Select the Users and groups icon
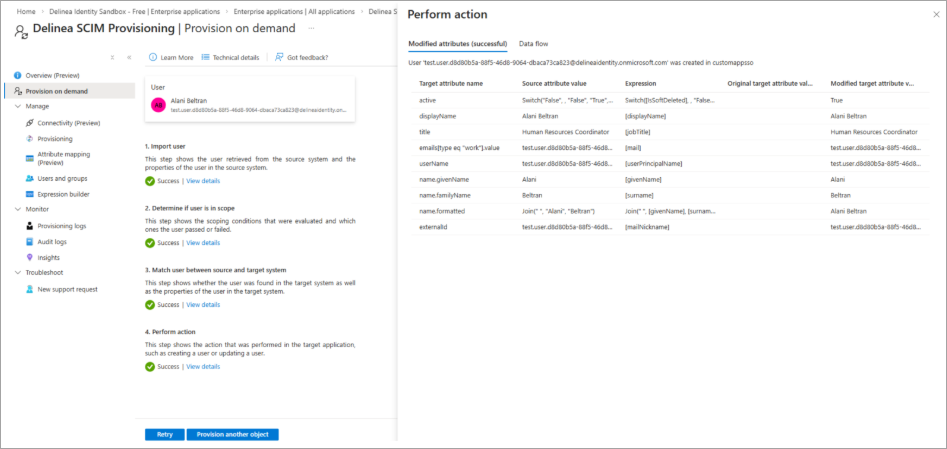 (x=29, y=178)
